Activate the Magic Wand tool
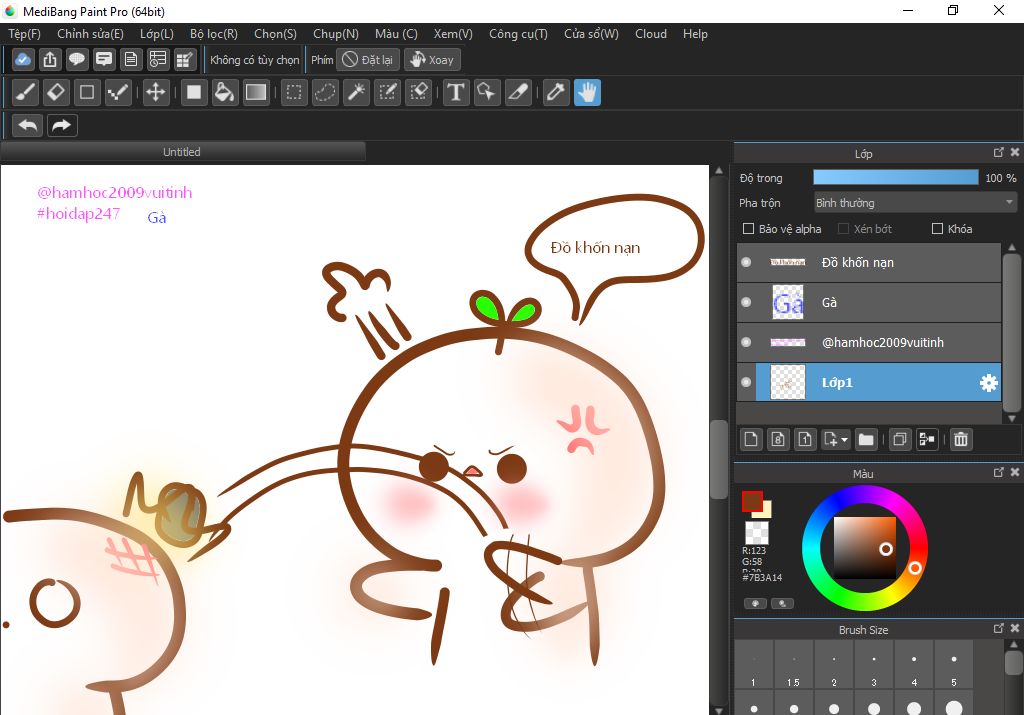 point(355,93)
